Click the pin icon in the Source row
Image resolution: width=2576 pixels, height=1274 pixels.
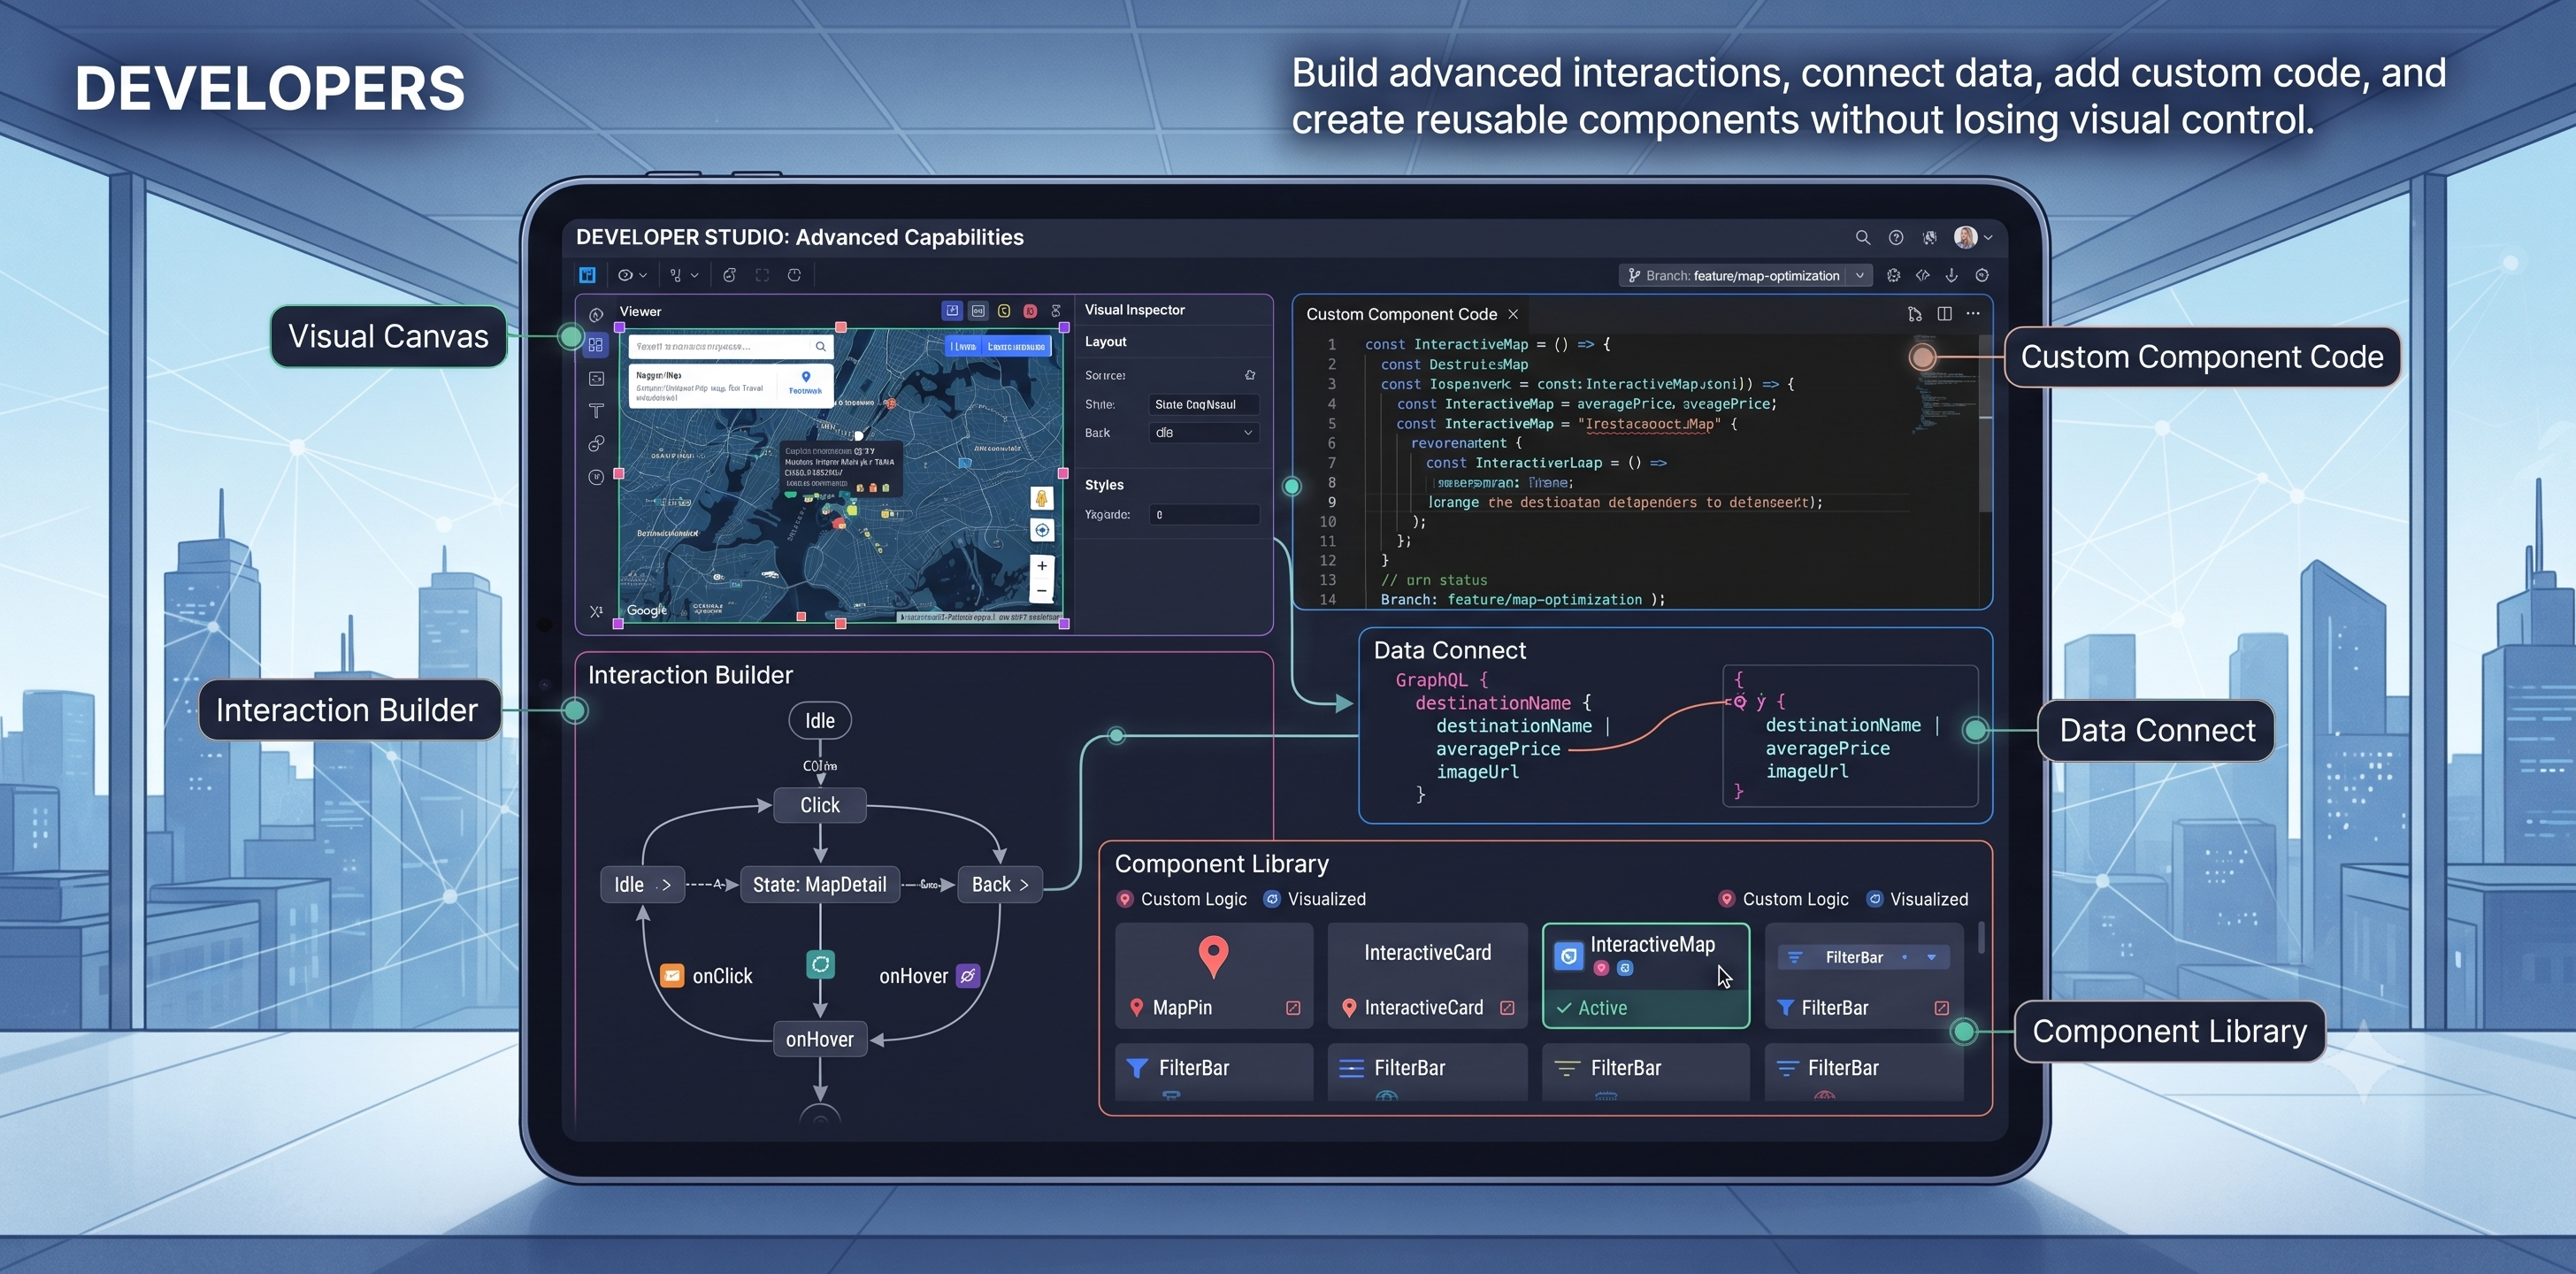[x=1250, y=375]
